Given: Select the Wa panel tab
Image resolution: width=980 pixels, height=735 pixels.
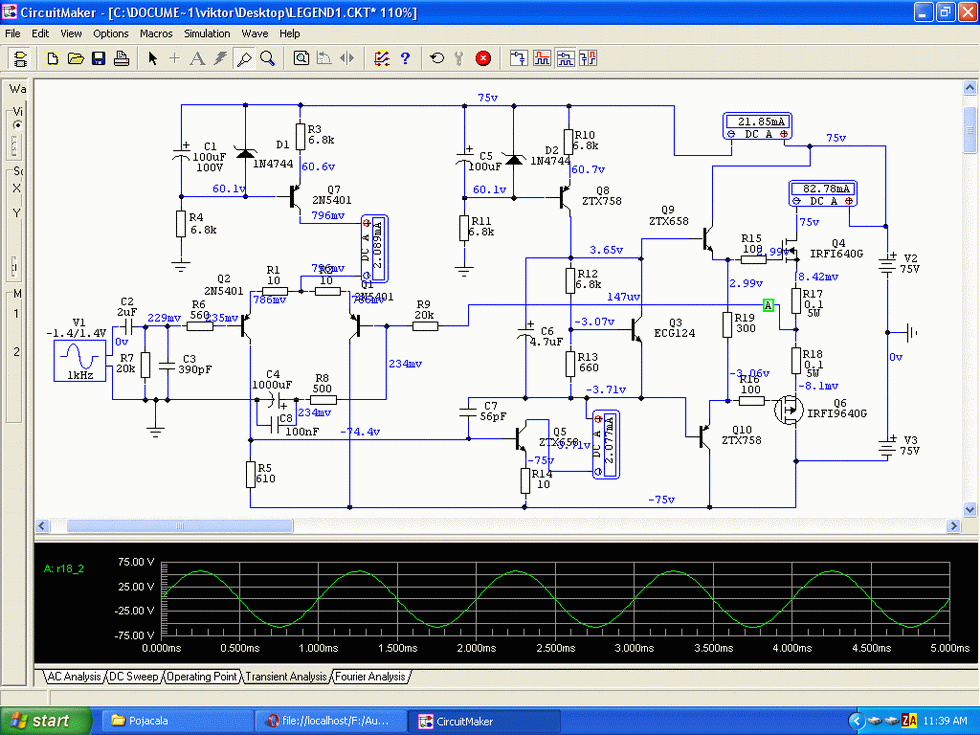Looking at the screenshot, I should pyautogui.click(x=17, y=89).
